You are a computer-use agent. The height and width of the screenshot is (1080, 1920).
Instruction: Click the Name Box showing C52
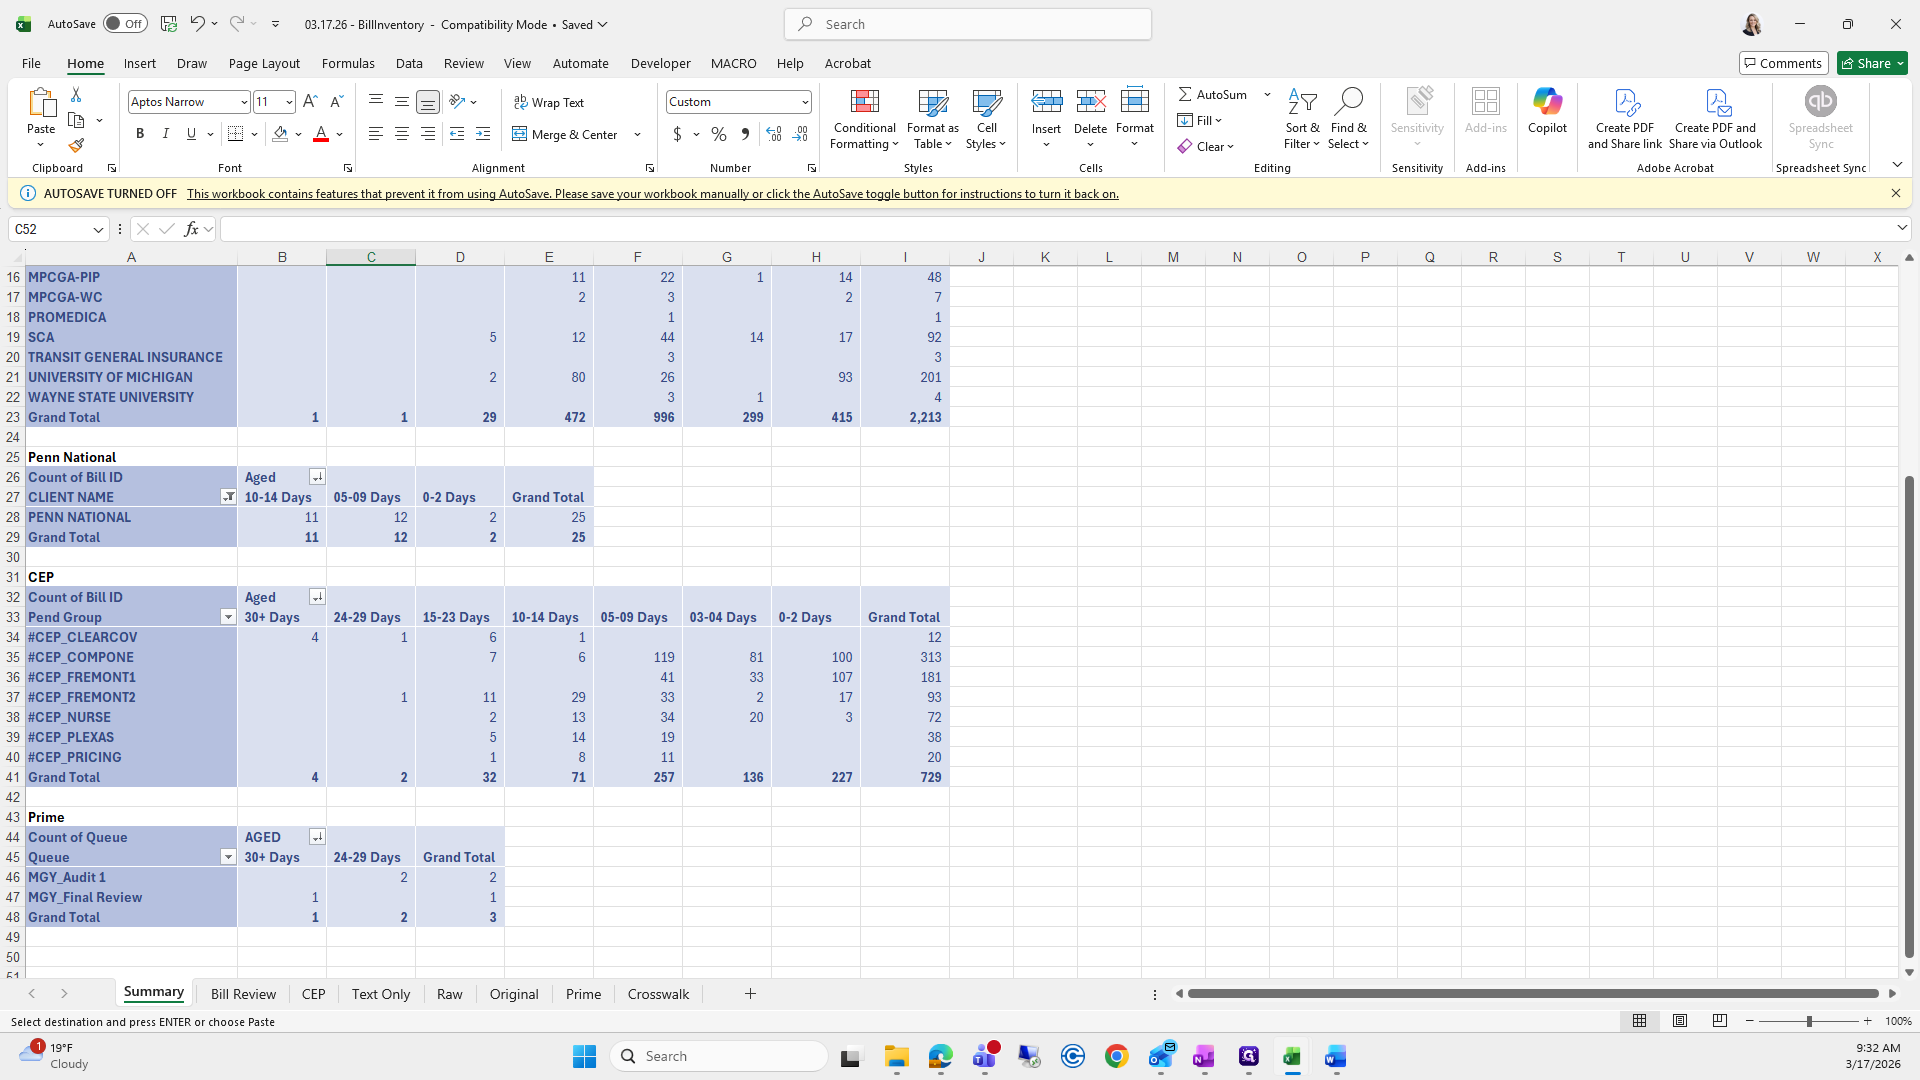tap(50, 229)
